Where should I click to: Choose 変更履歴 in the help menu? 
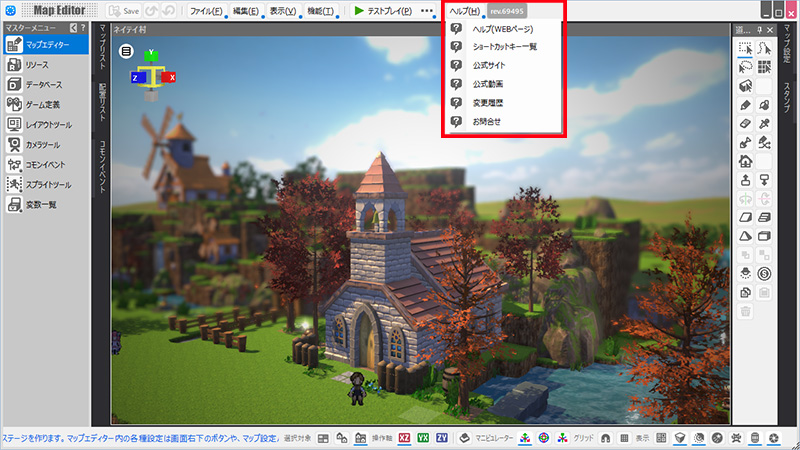coord(488,102)
